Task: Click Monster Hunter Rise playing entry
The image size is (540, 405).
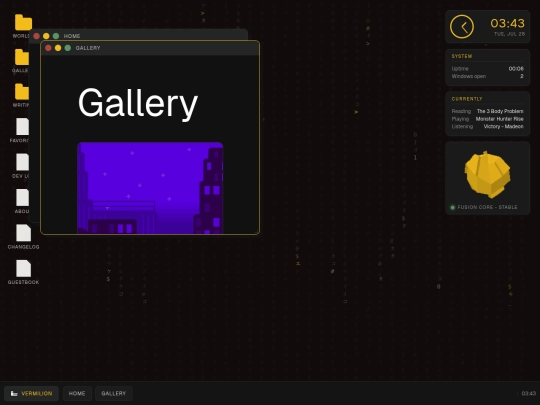Action: [499, 119]
